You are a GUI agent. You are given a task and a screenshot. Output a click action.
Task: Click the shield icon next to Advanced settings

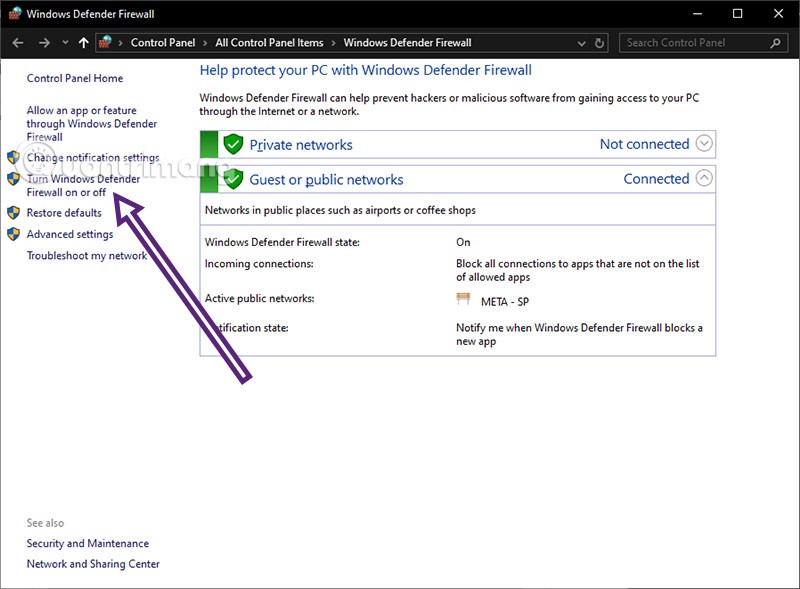[x=14, y=234]
